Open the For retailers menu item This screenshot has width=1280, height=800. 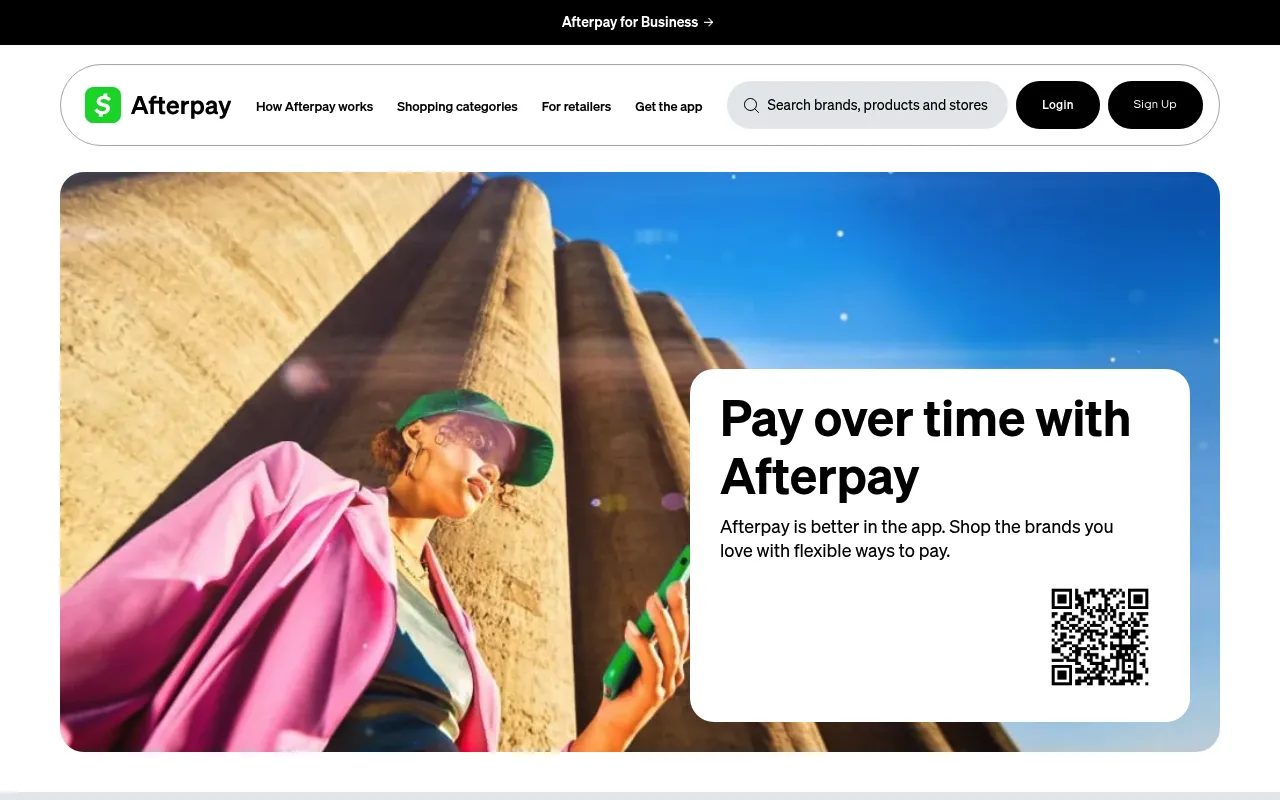(x=576, y=106)
